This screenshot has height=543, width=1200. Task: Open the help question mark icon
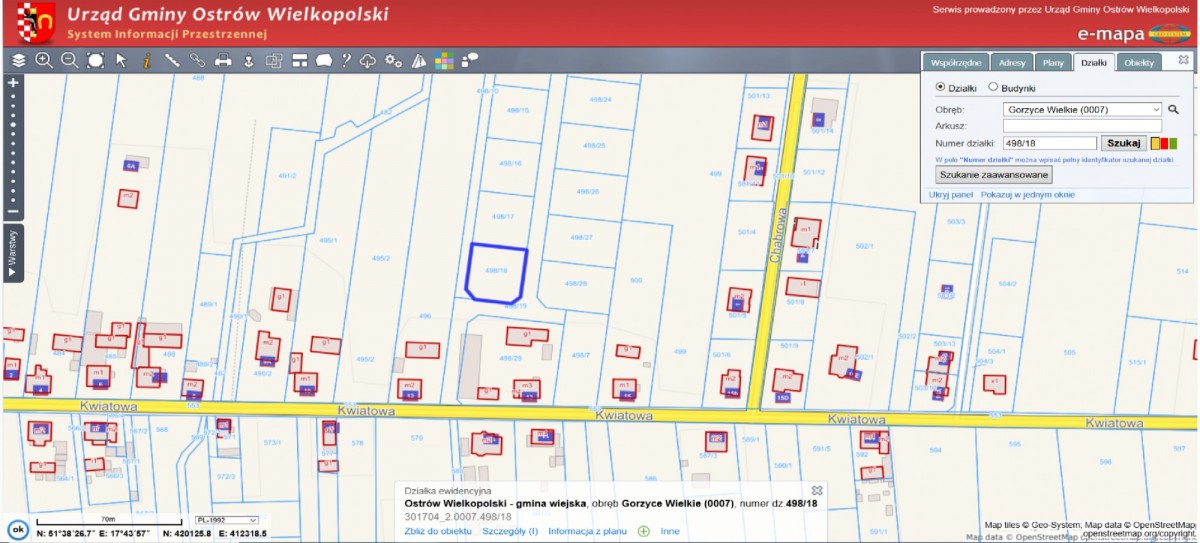[x=346, y=60]
